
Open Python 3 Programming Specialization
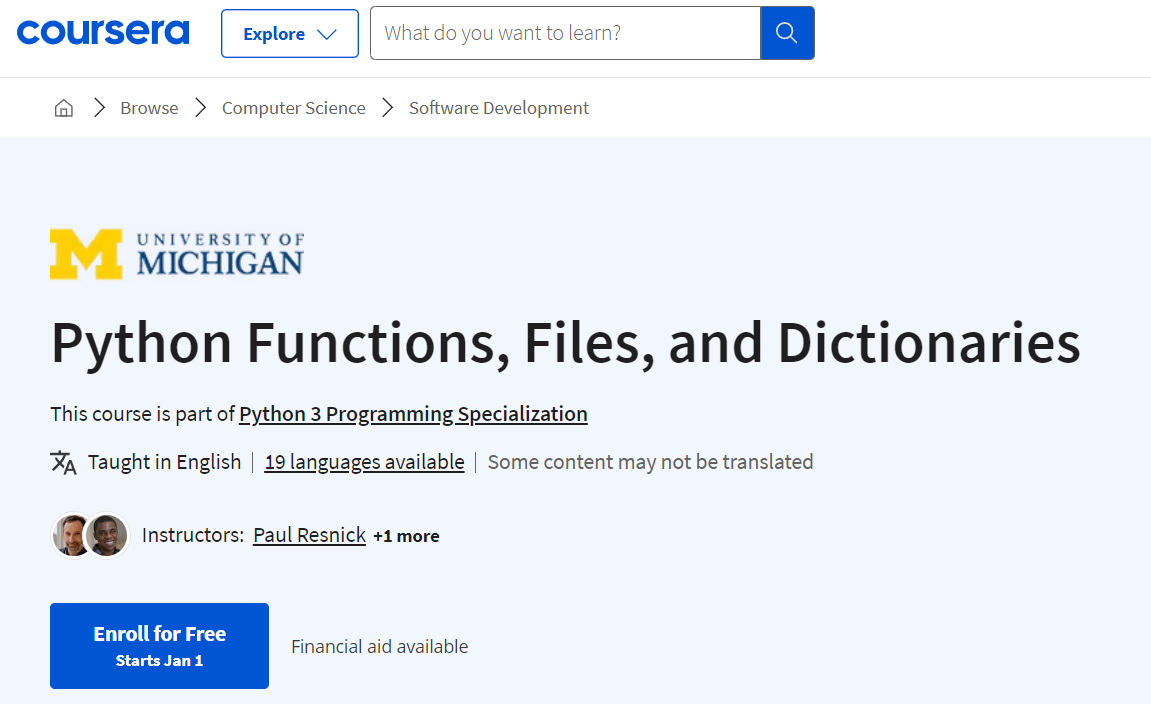[413, 413]
